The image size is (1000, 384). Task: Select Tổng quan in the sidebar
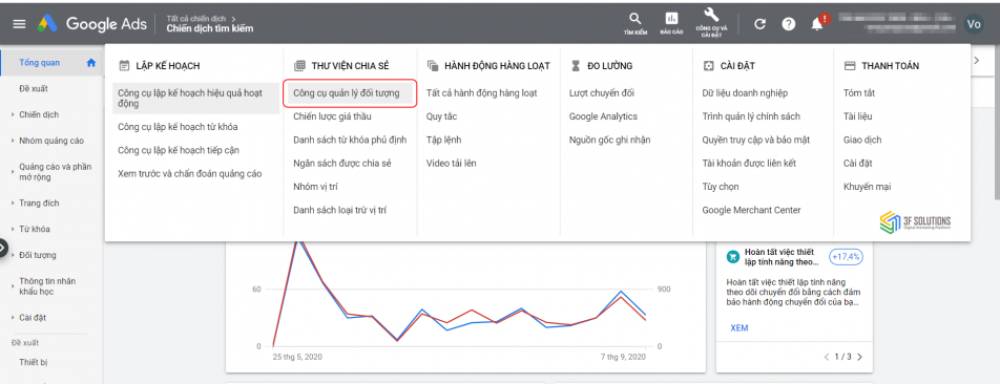pyautogui.click(x=40, y=63)
